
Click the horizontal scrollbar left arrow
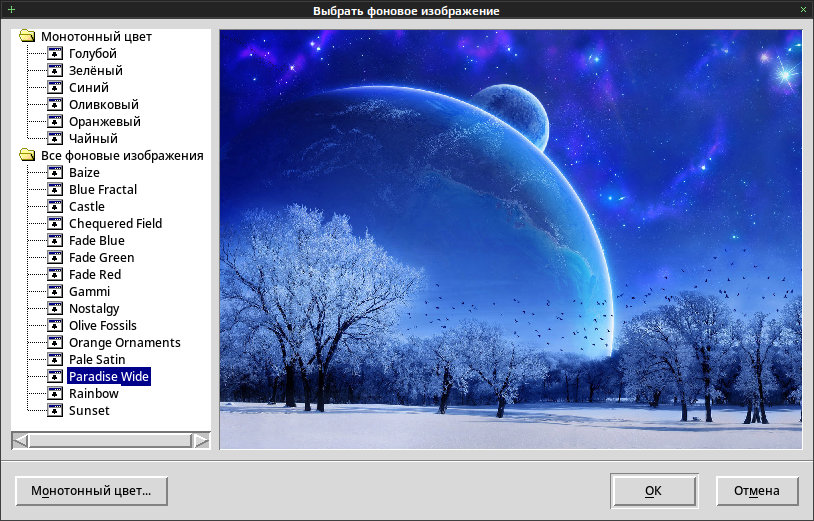pyautogui.click(x=20, y=441)
